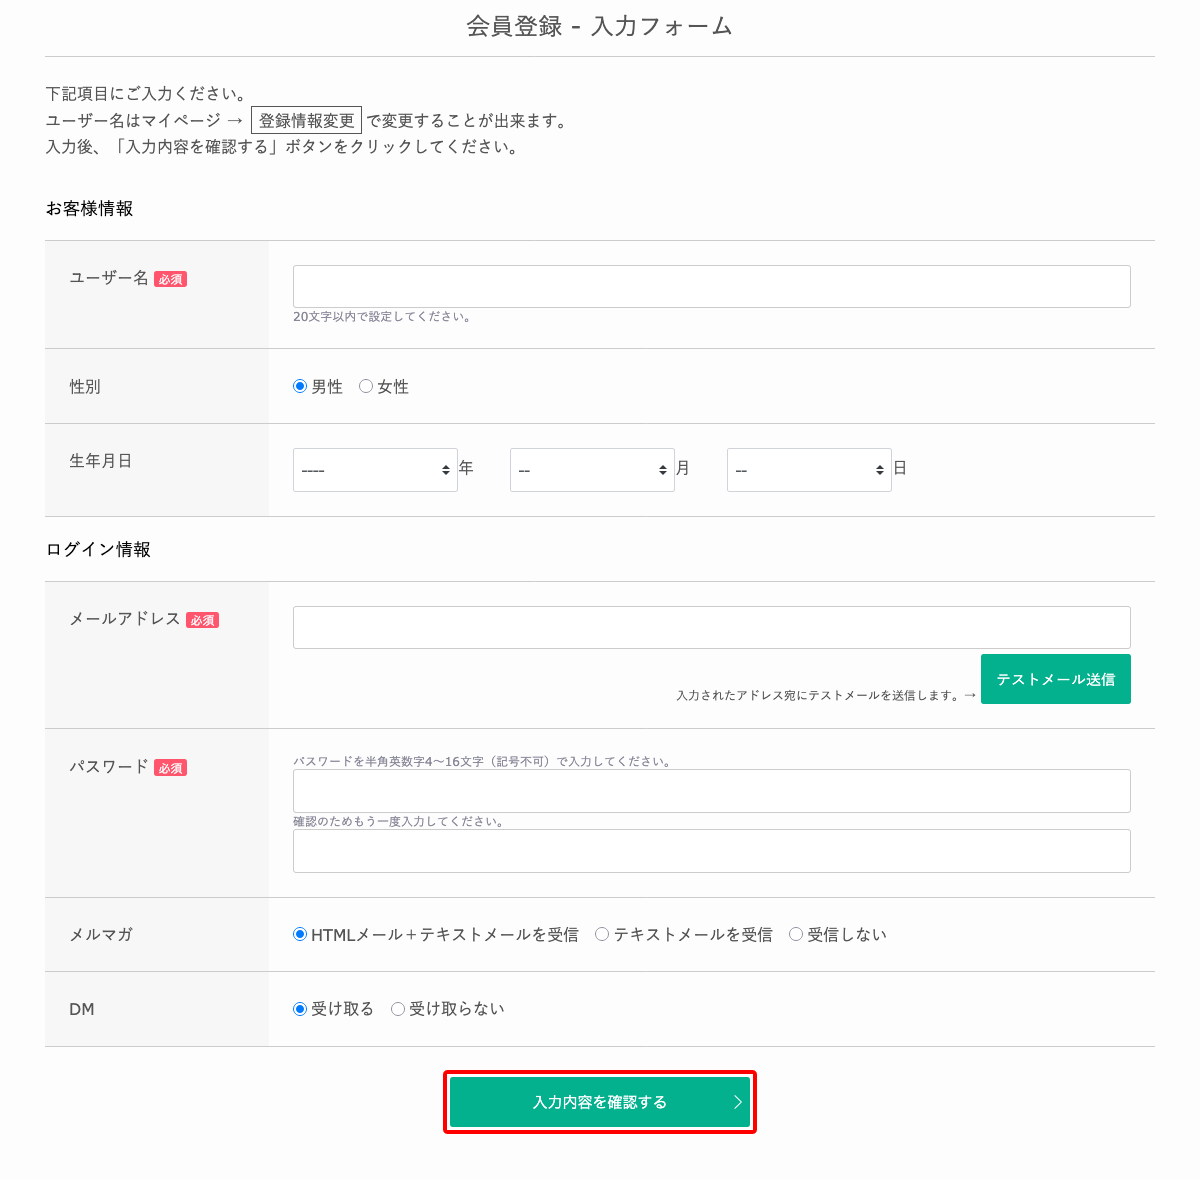The image size is (1200, 1180).
Task: Select メルマガ 受信しない radio option
Action: (x=796, y=934)
